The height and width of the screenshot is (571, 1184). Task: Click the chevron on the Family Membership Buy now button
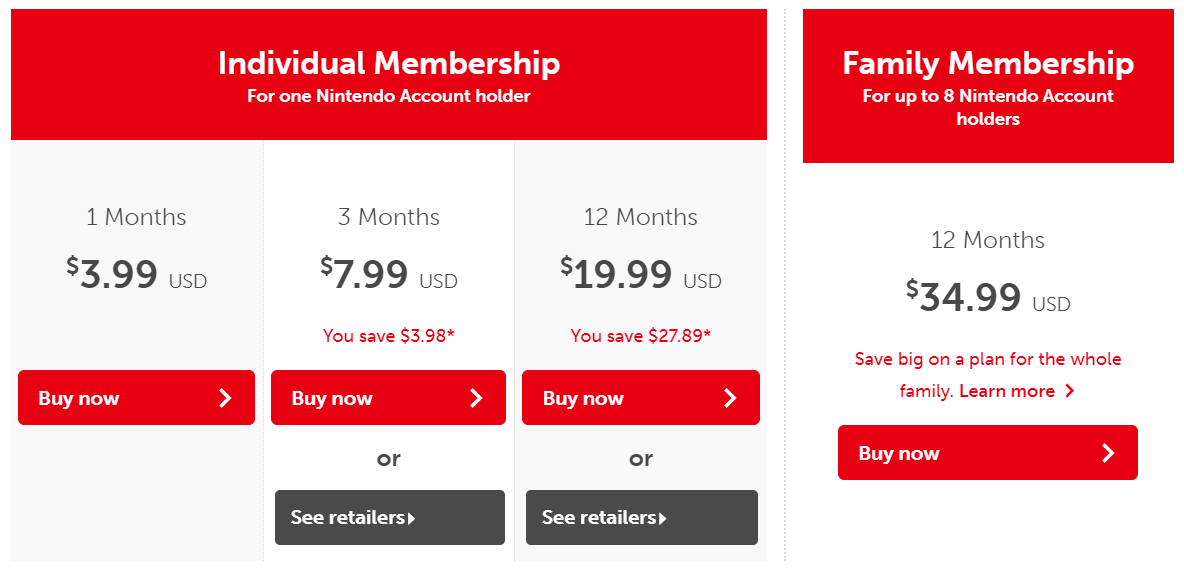(1107, 453)
